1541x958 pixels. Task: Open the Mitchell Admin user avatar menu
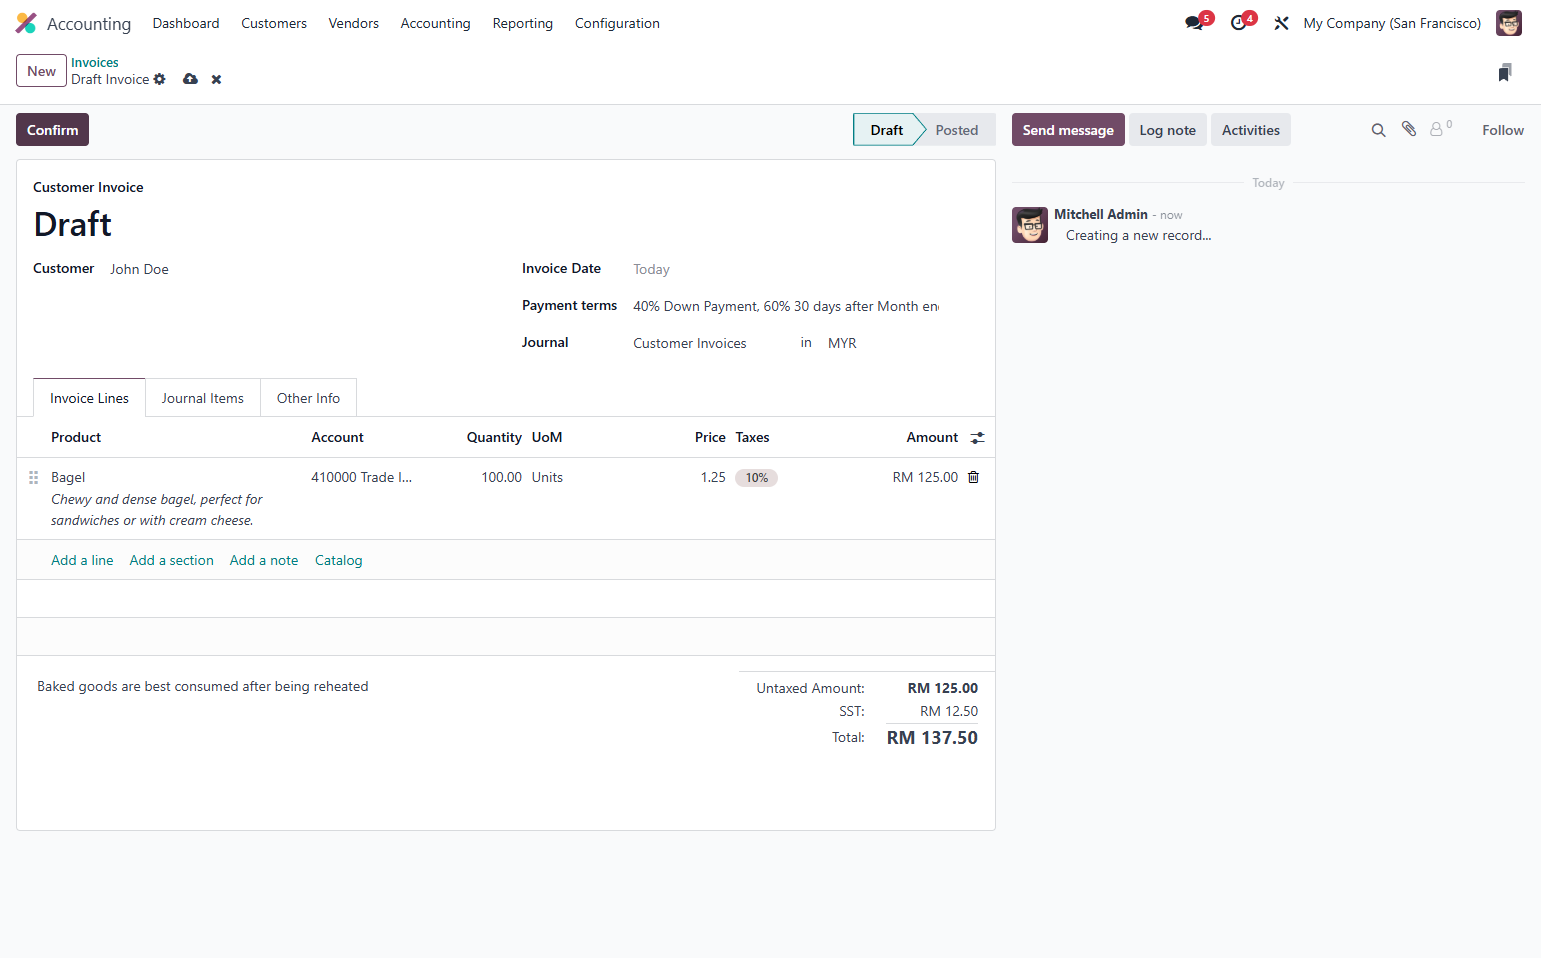[x=1508, y=23]
